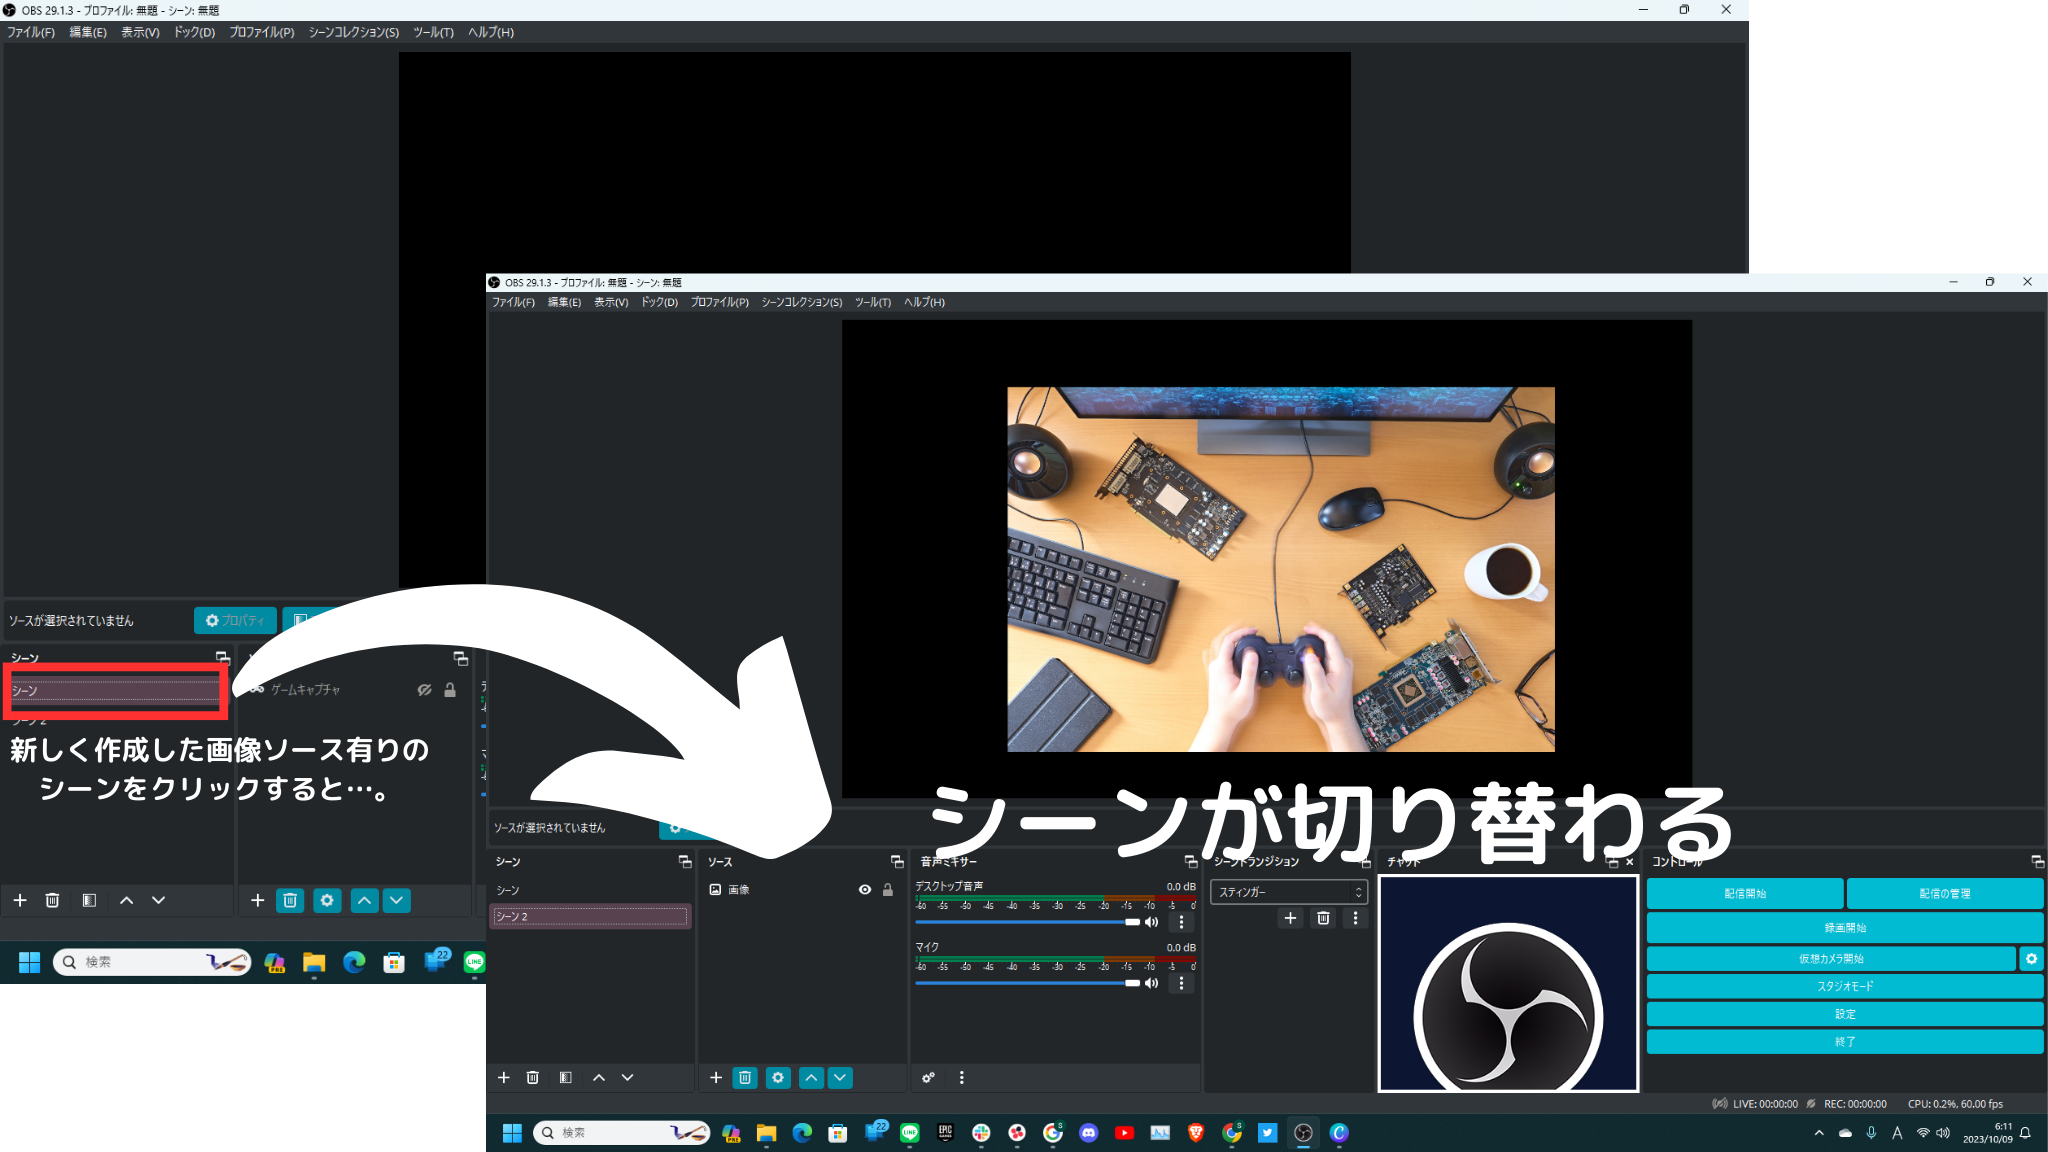Open ドック menu in front OBS window
This screenshot has width=2048, height=1152.
coord(659,302)
